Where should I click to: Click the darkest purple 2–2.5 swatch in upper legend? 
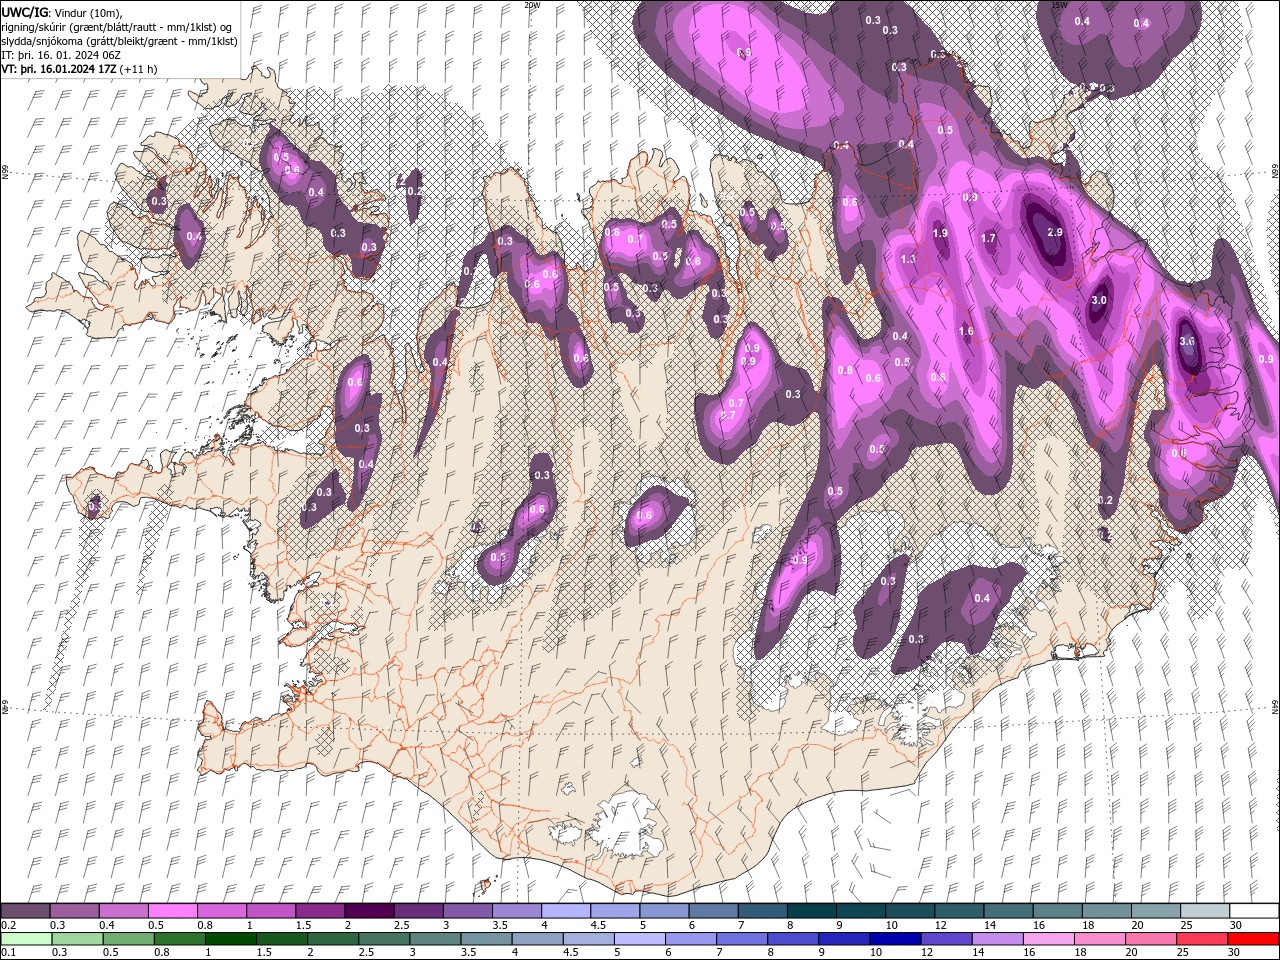[368, 911]
